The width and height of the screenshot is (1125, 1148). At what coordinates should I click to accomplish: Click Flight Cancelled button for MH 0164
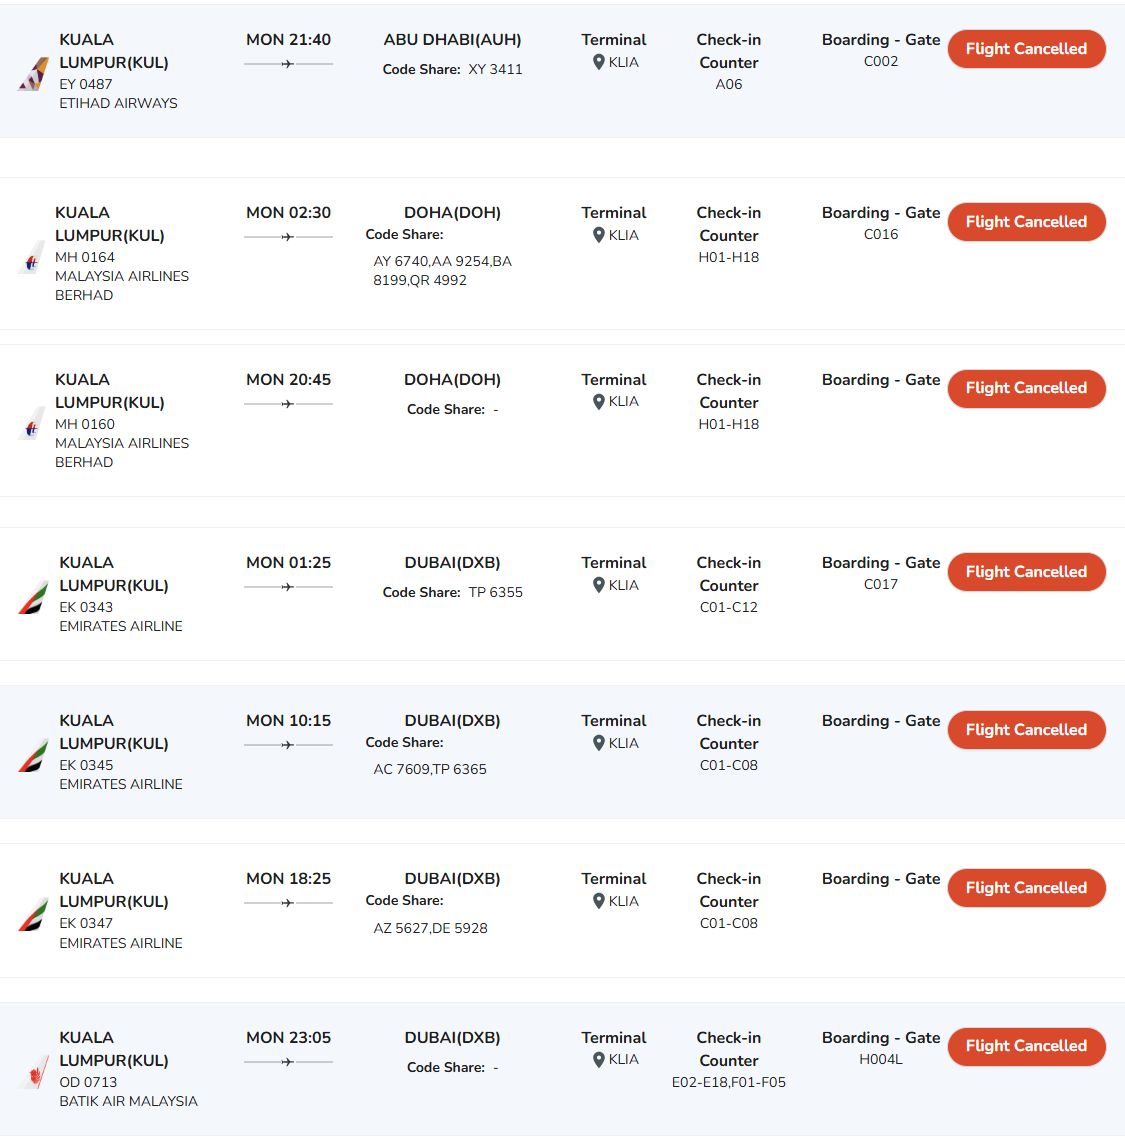pyautogui.click(x=1026, y=222)
